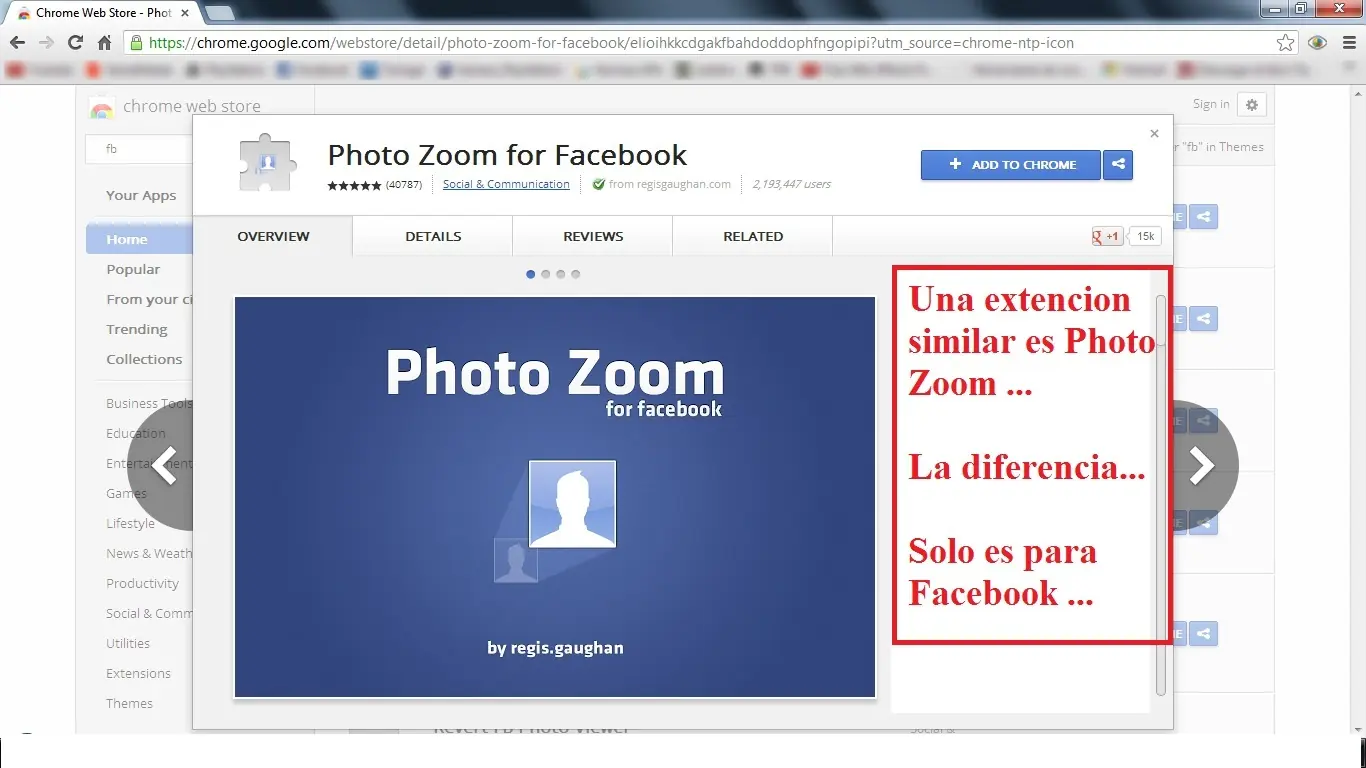The image size is (1366, 768).
Task: Close the Chrome Web Store browser tab
Action: (x=184, y=13)
